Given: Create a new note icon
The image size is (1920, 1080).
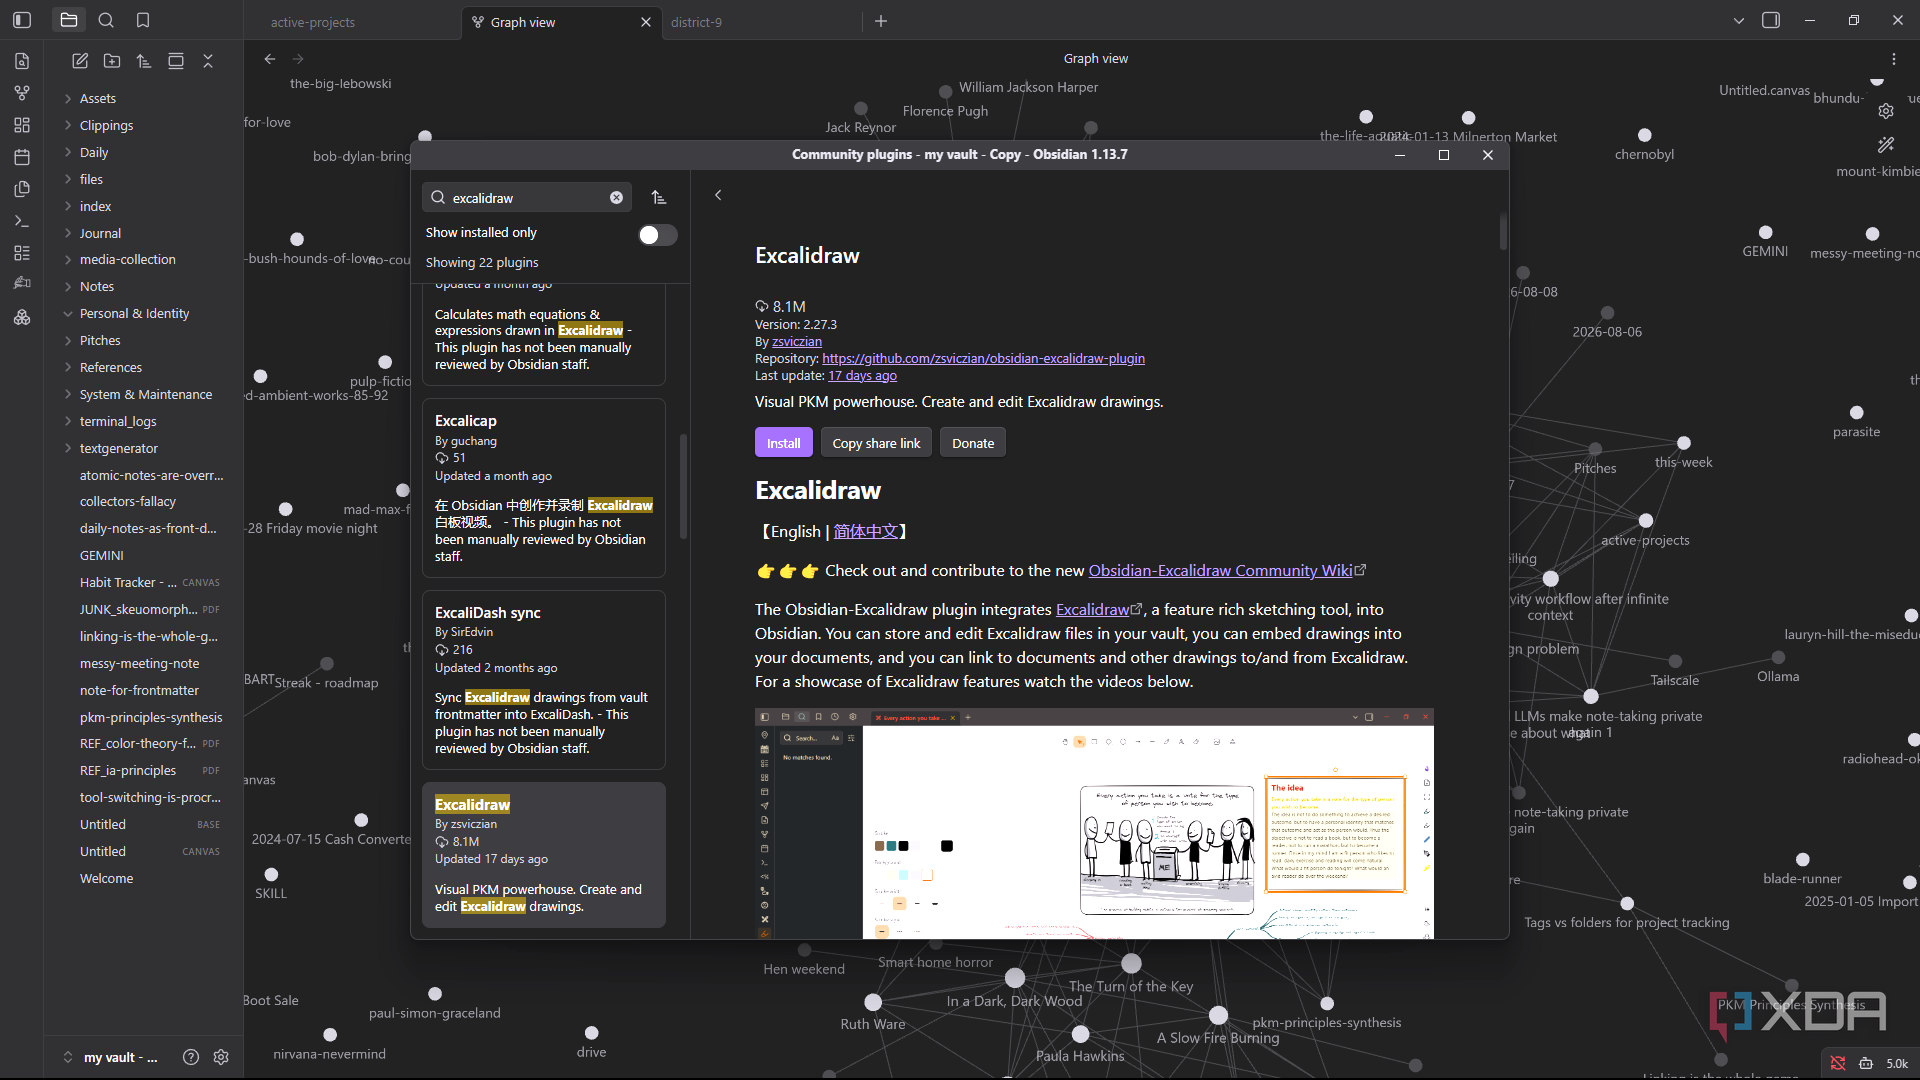Looking at the screenshot, I should pos(80,61).
